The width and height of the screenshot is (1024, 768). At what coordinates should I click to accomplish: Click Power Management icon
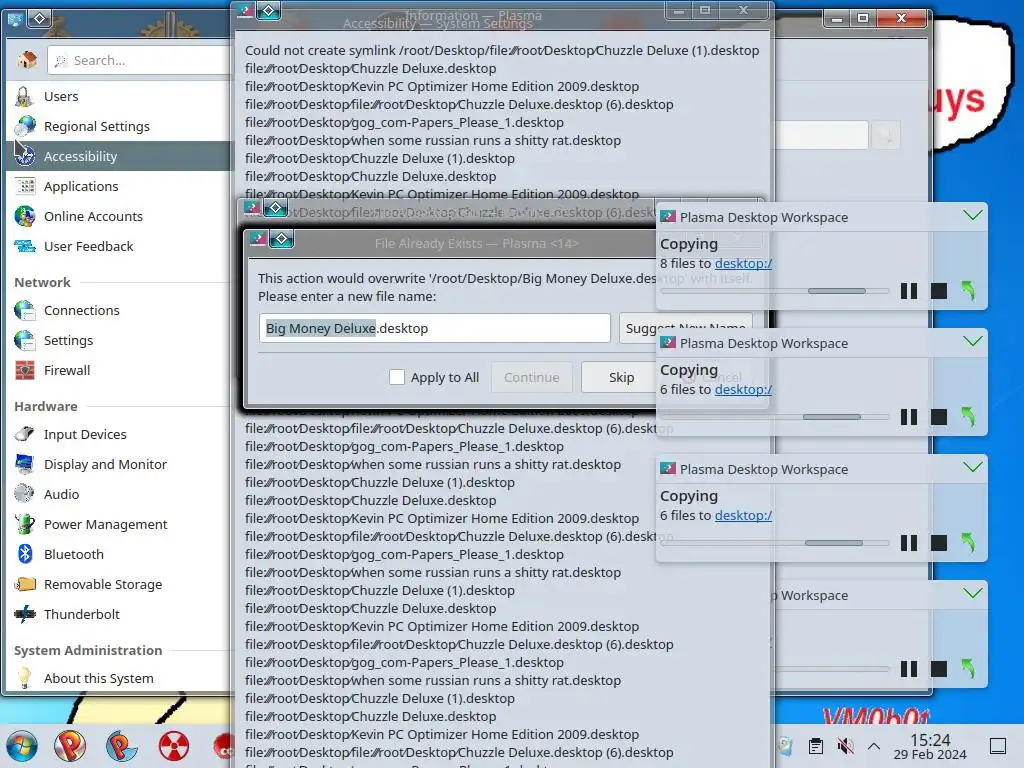(24, 524)
